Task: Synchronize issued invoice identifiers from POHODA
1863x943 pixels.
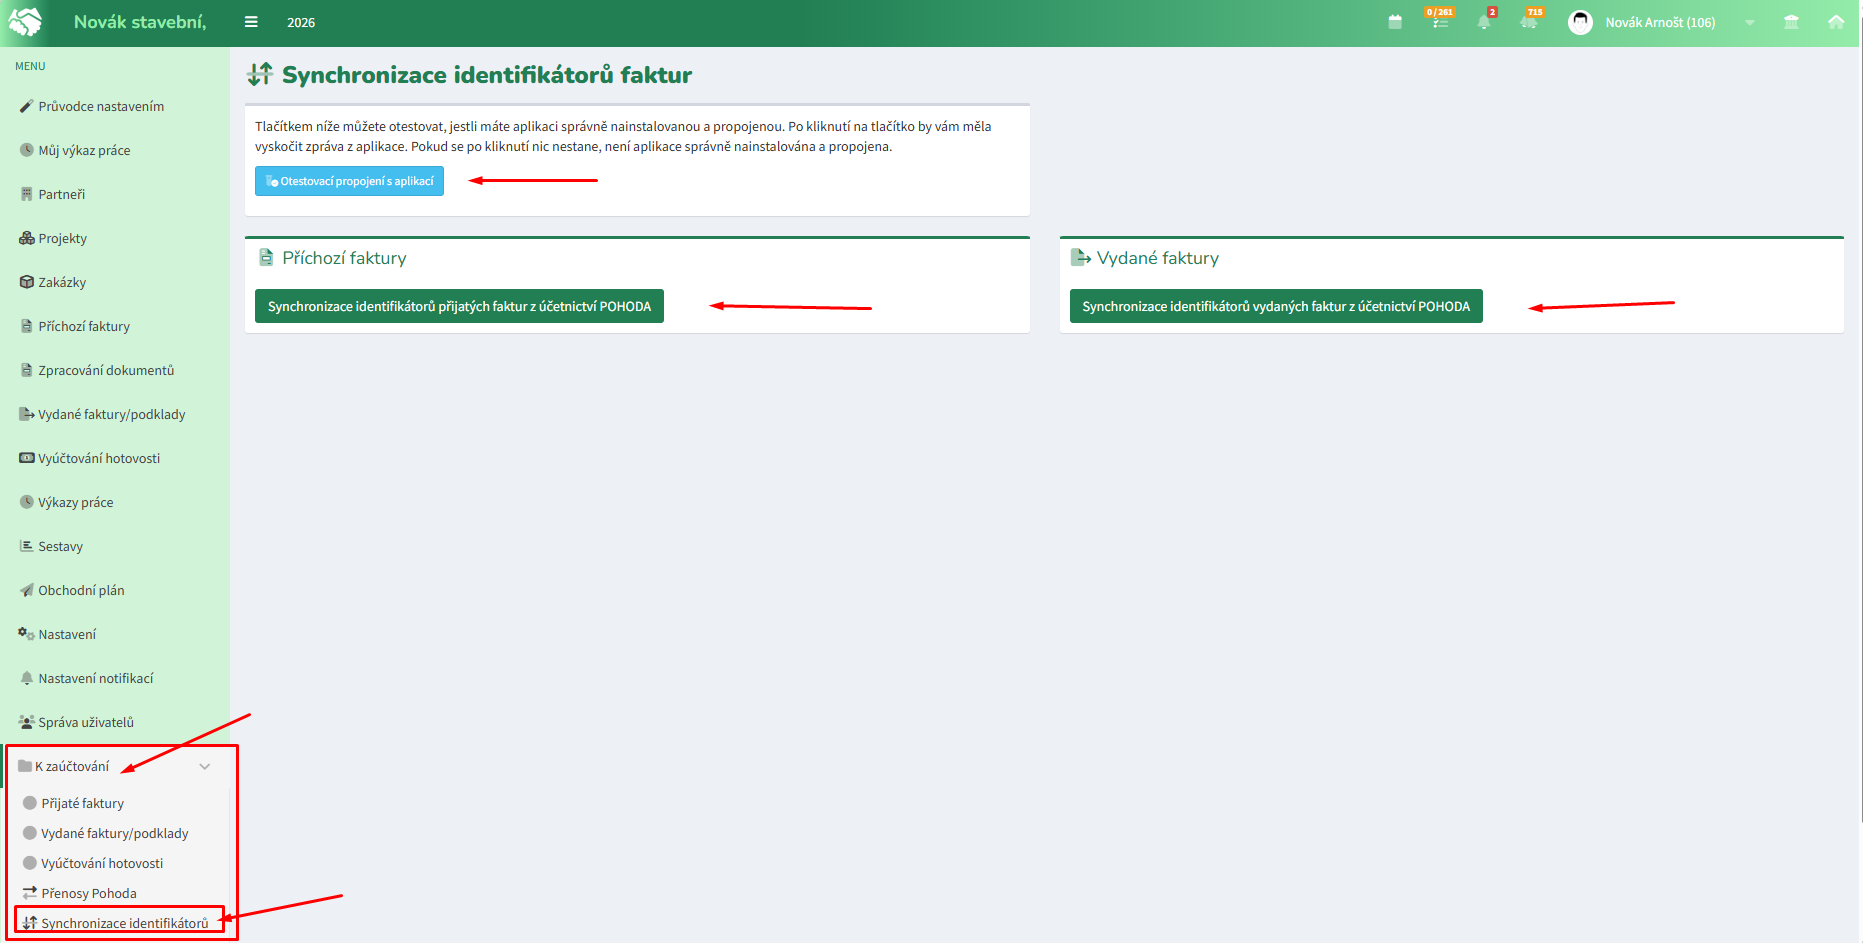Action: pos(1275,306)
